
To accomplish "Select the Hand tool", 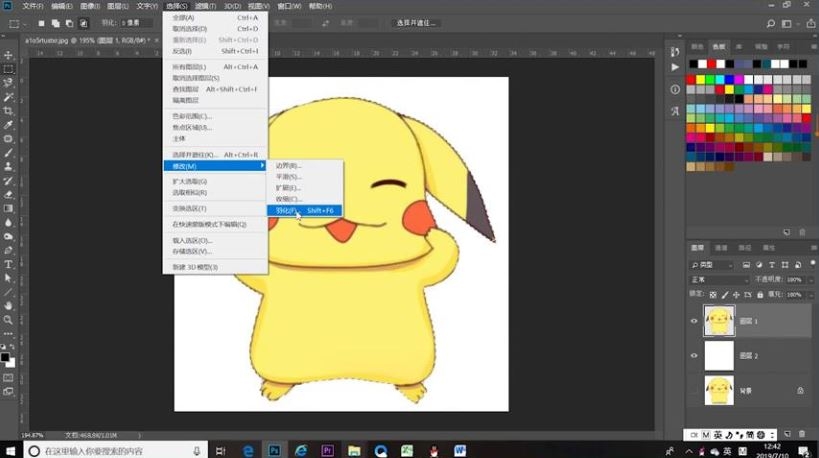I will pos(8,306).
